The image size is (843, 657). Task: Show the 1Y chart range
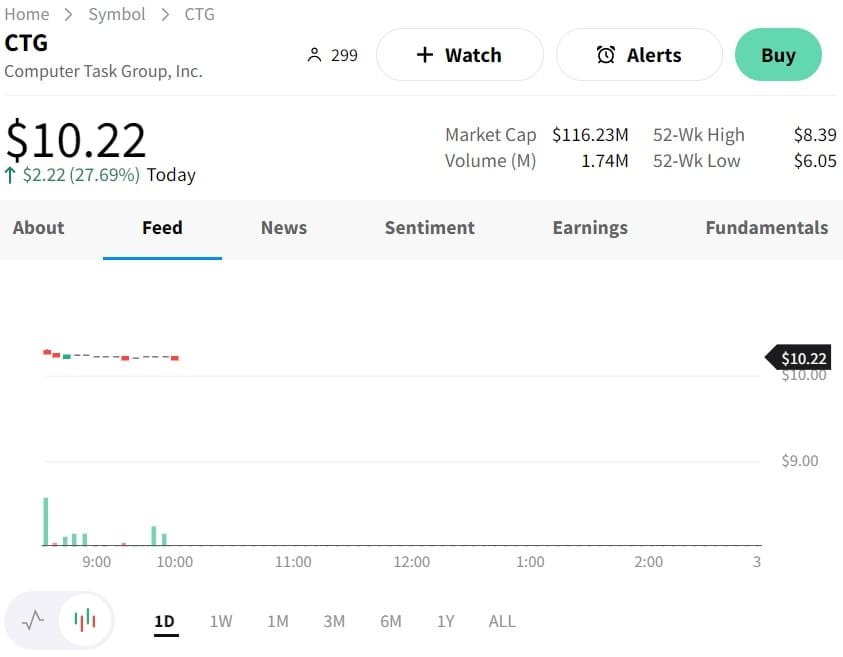point(446,621)
